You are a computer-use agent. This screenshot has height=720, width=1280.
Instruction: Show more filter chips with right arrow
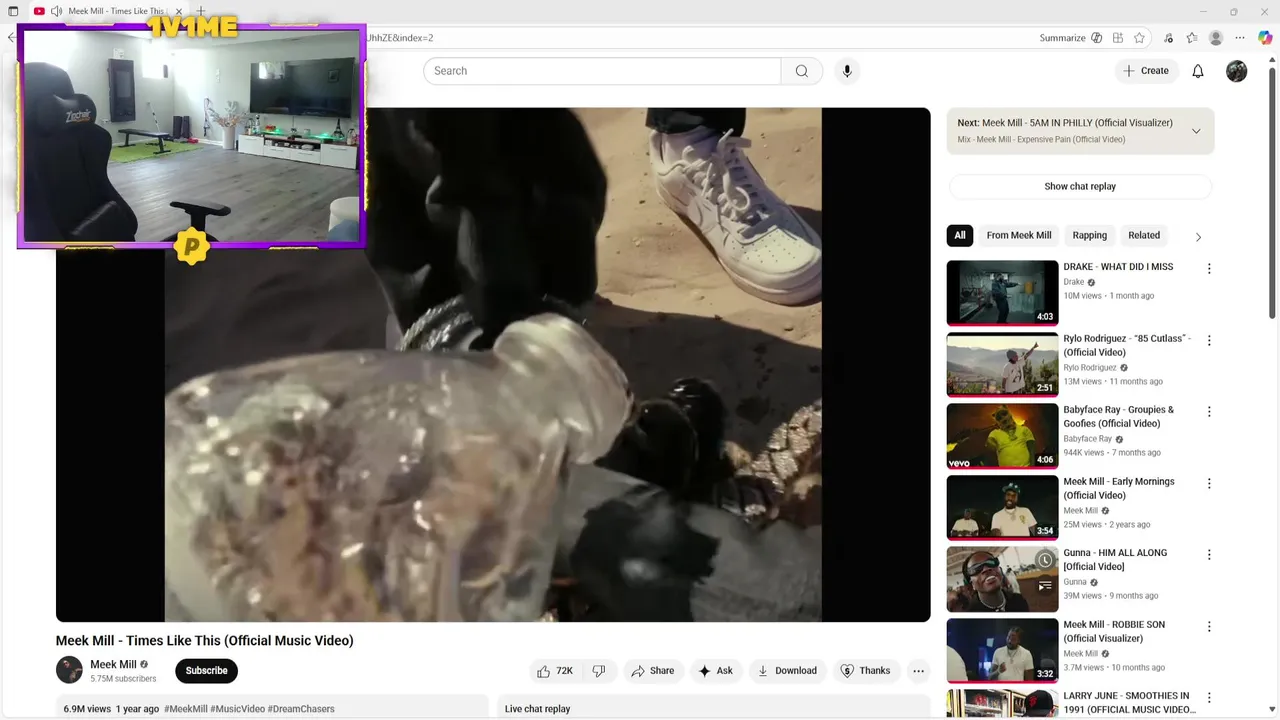(x=1198, y=237)
